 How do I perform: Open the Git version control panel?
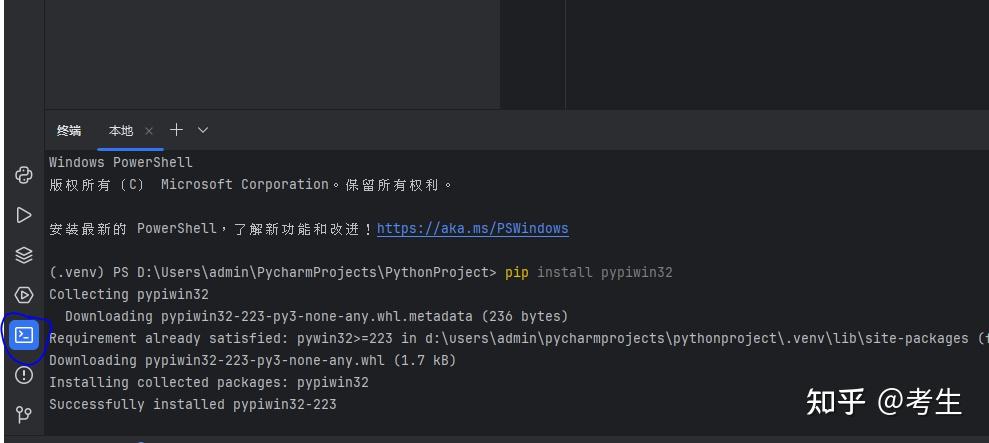(24, 413)
